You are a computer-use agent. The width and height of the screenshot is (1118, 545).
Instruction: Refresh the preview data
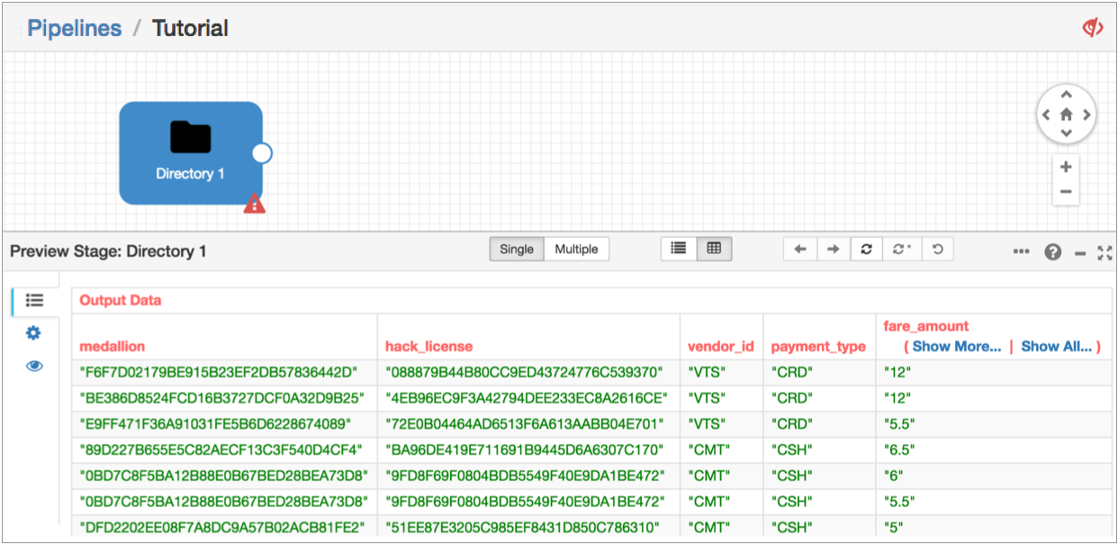pos(866,250)
